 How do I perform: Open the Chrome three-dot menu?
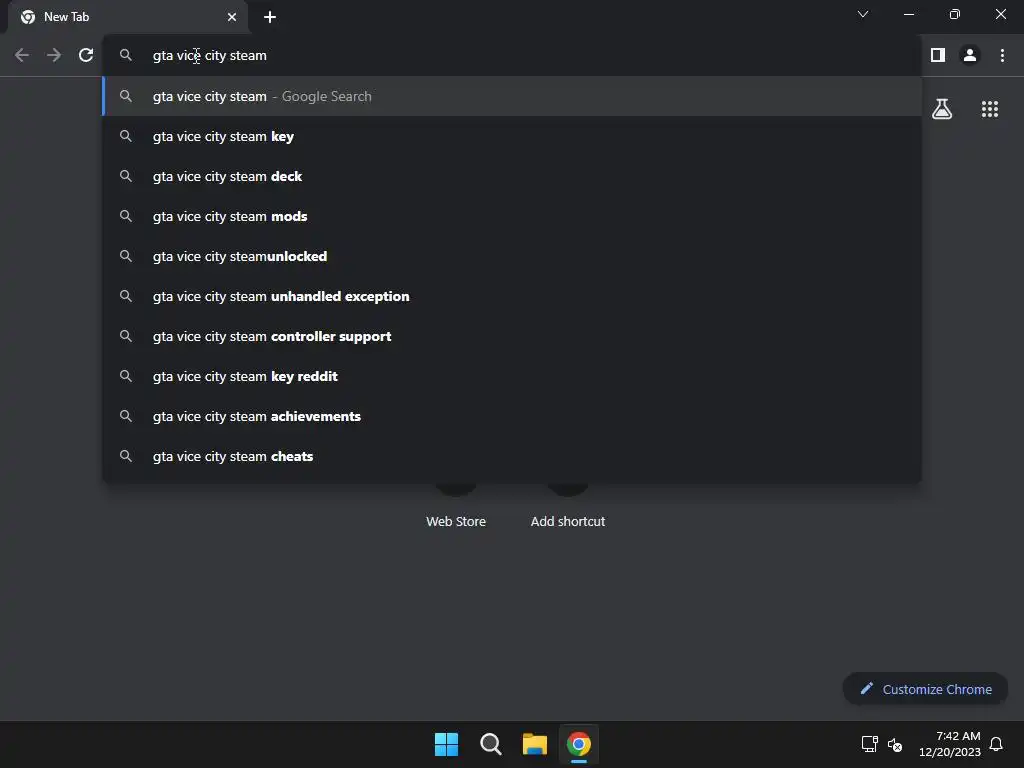tap(1002, 56)
